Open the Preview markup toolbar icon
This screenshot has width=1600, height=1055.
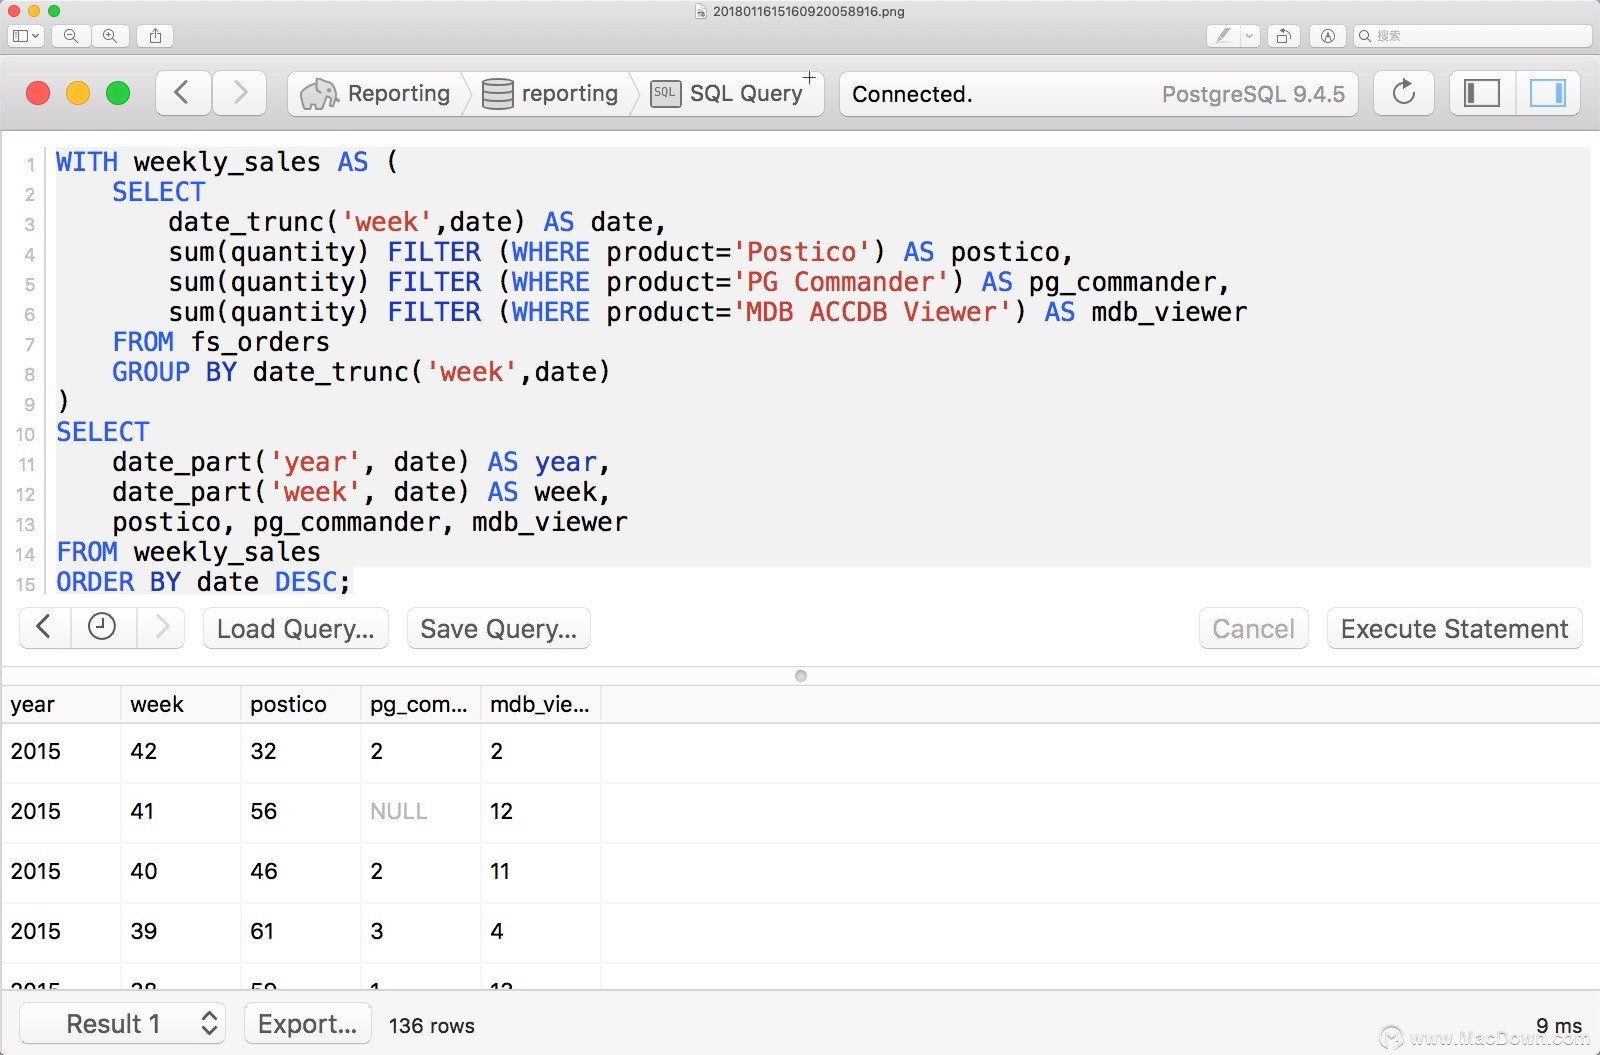[1328, 36]
